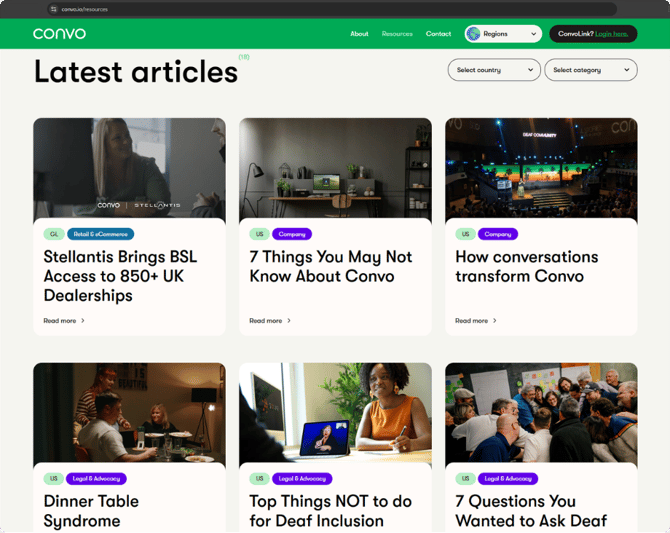Click the article count beside Latest articles

tap(244, 57)
